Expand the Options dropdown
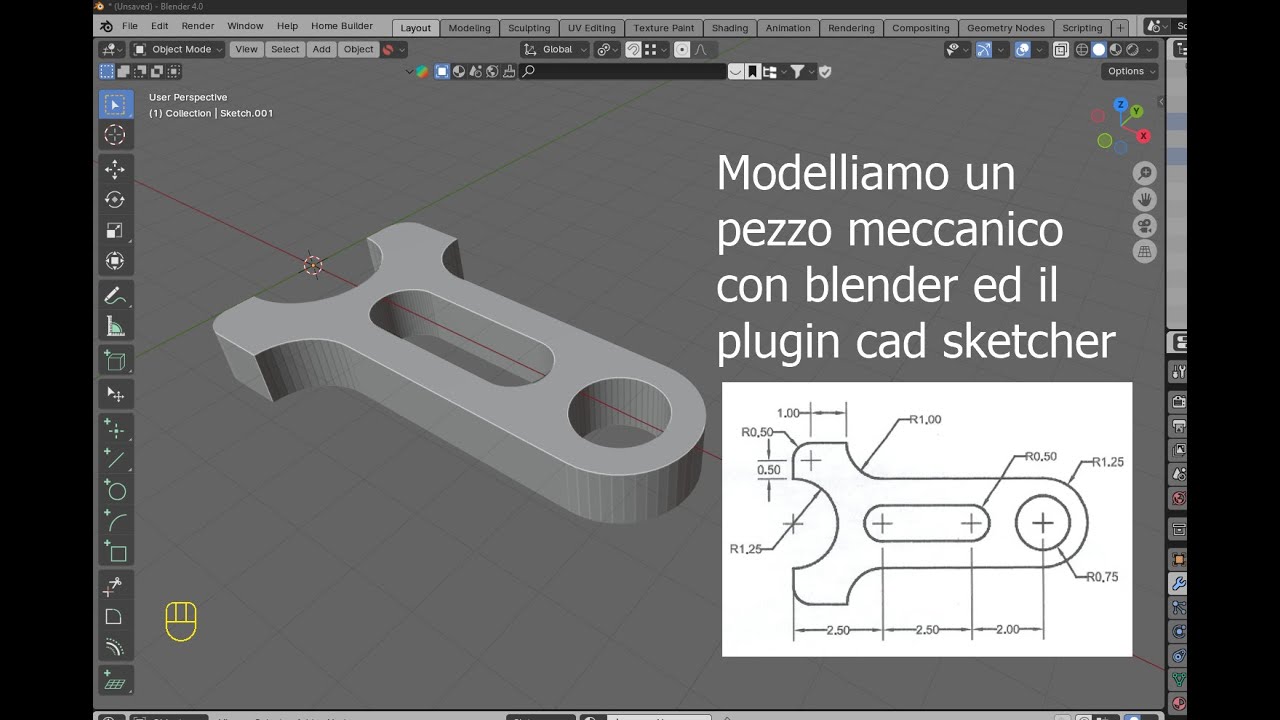 1131,71
